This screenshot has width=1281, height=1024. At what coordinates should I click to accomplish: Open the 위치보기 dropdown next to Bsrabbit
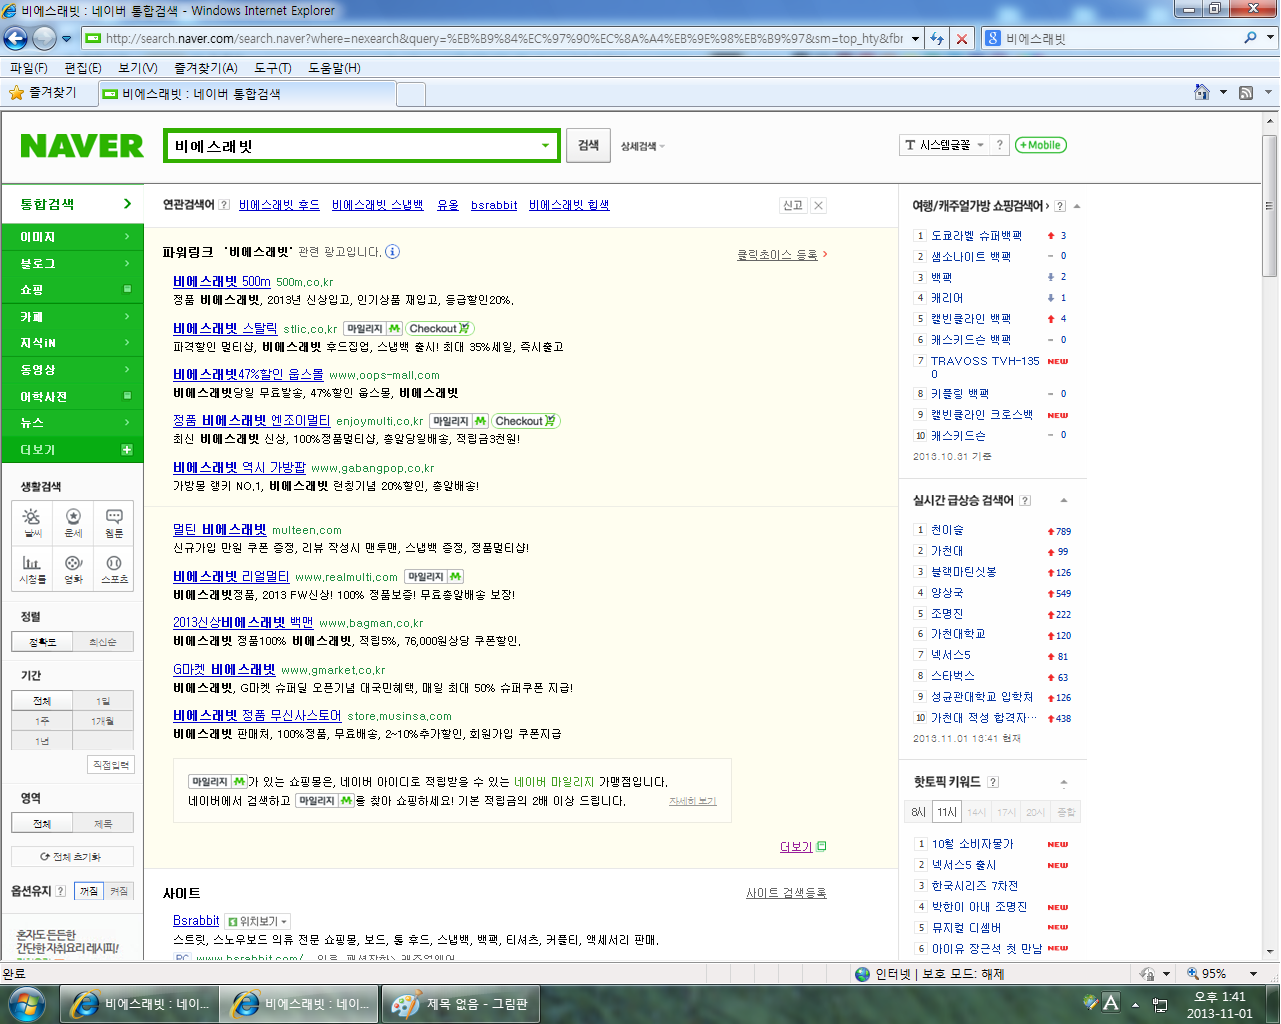pos(258,921)
